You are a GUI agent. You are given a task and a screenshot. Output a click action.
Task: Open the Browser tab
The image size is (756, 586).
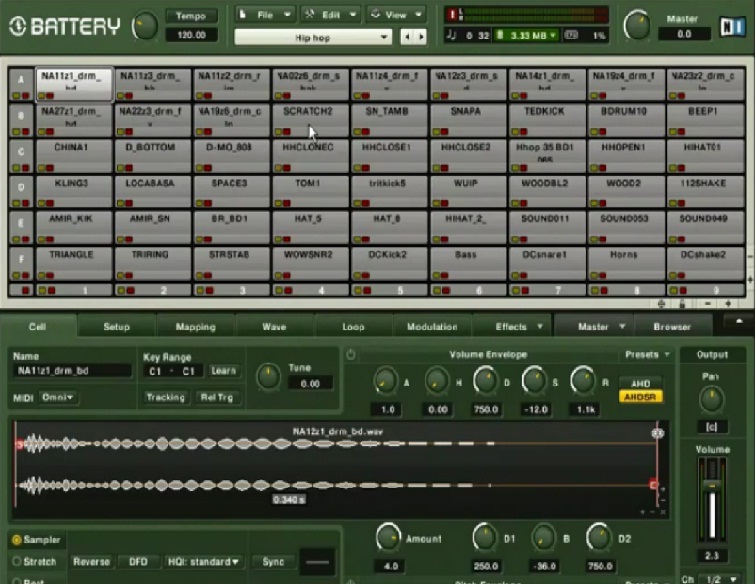click(672, 327)
